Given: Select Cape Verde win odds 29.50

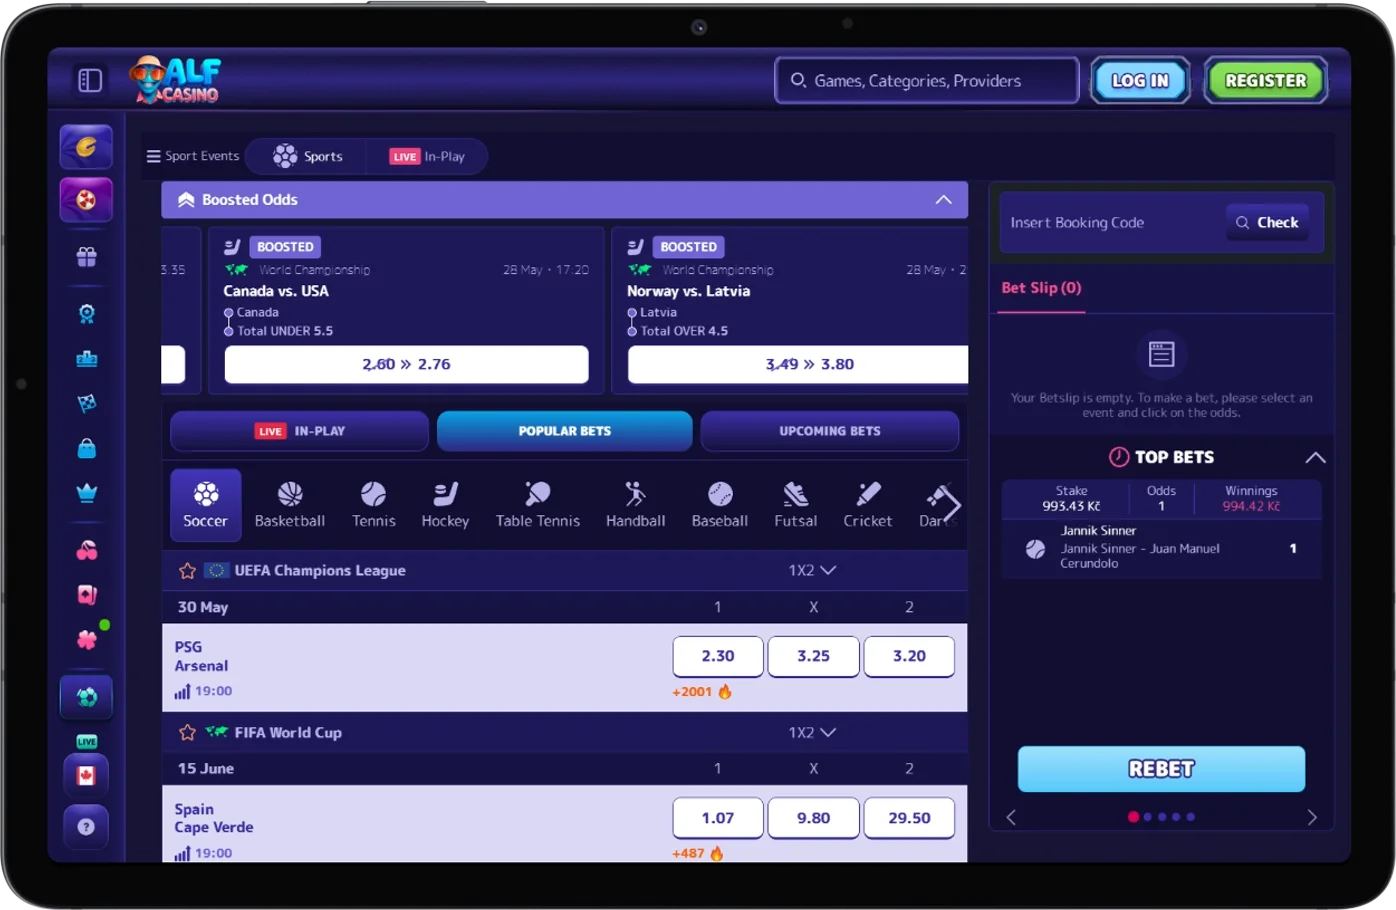Looking at the screenshot, I should coord(909,818).
